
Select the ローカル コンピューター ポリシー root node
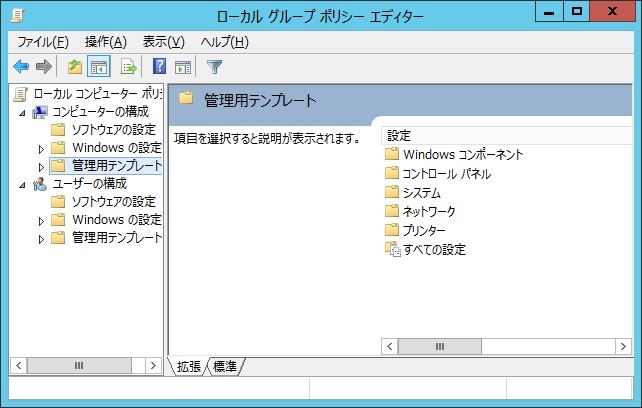click(x=98, y=94)
